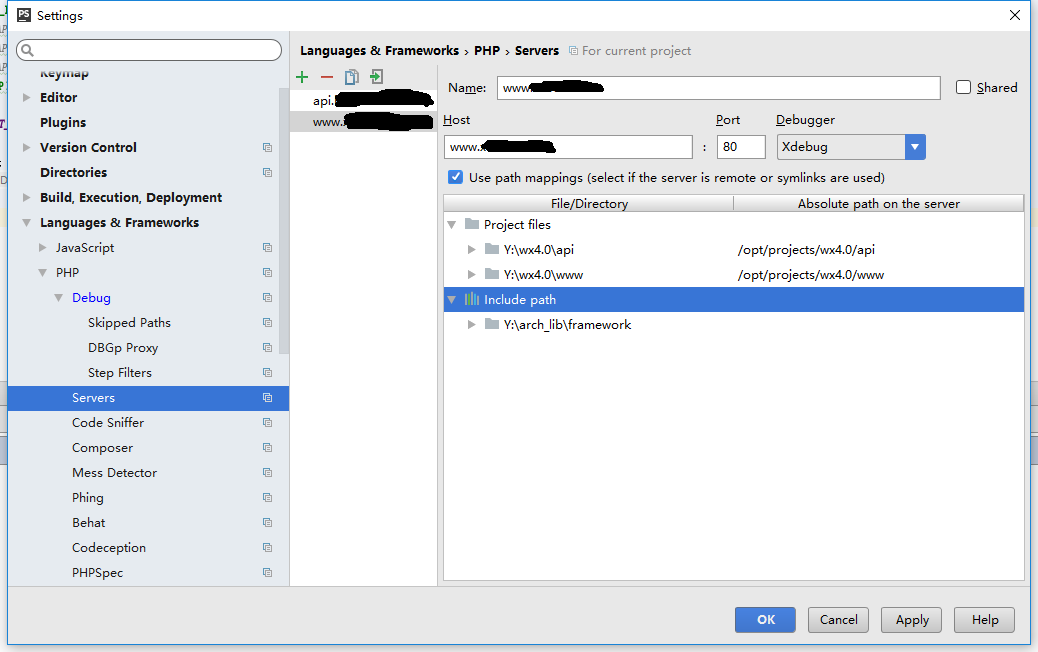Viewport: 1038px width, 652px height.
Task: Click search magnifier icon in settings
Action: [27, 50]
